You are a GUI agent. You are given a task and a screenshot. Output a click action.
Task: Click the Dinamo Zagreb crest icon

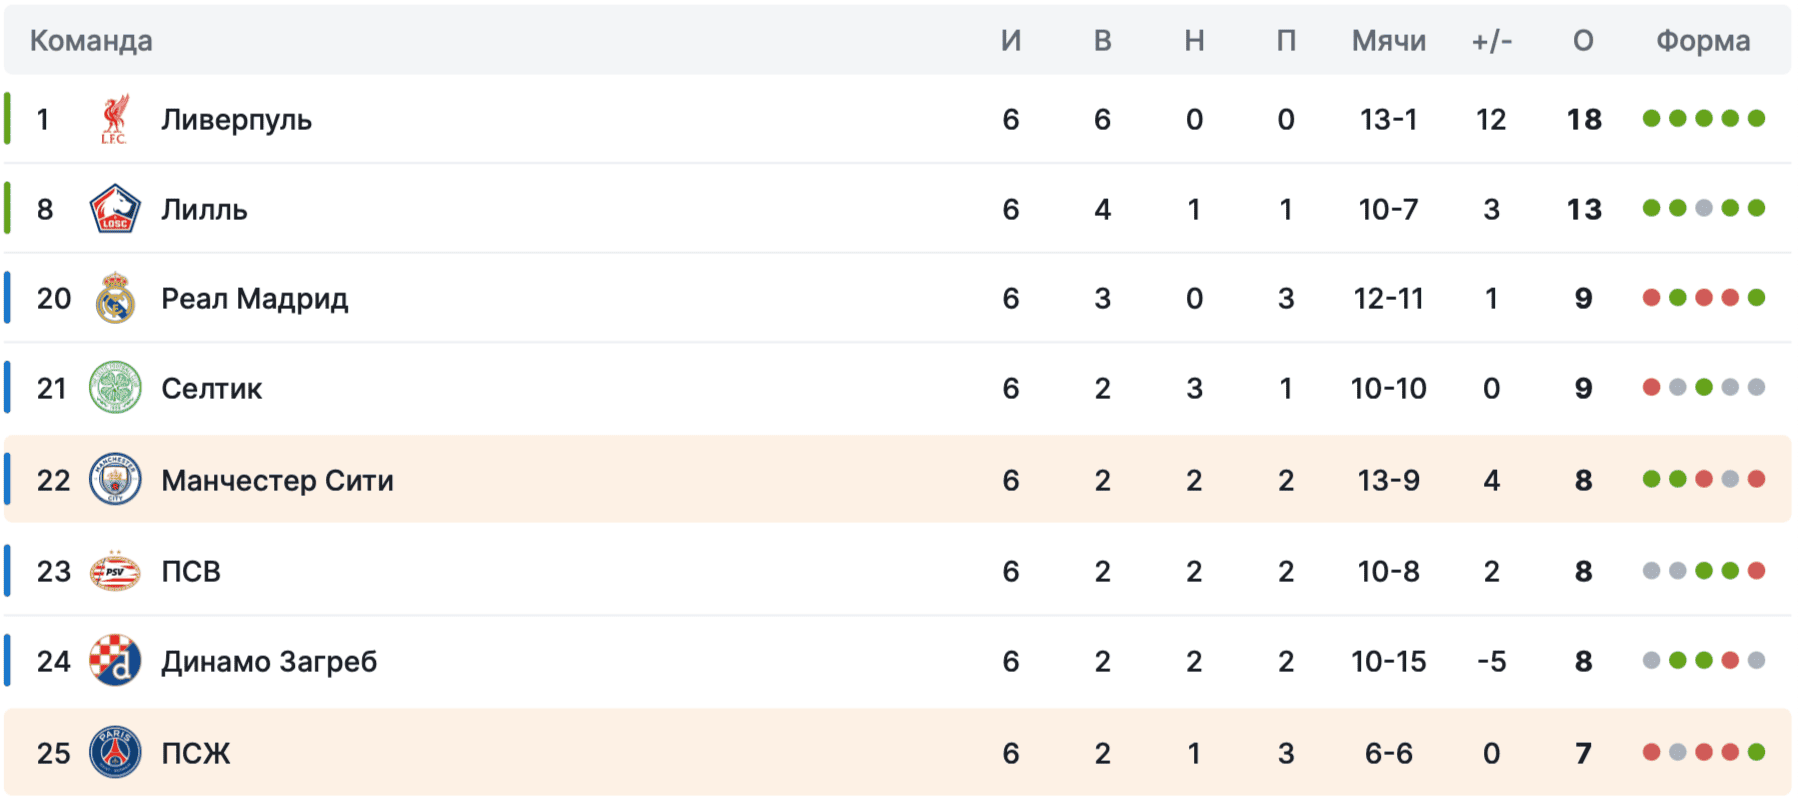[115, 661]
